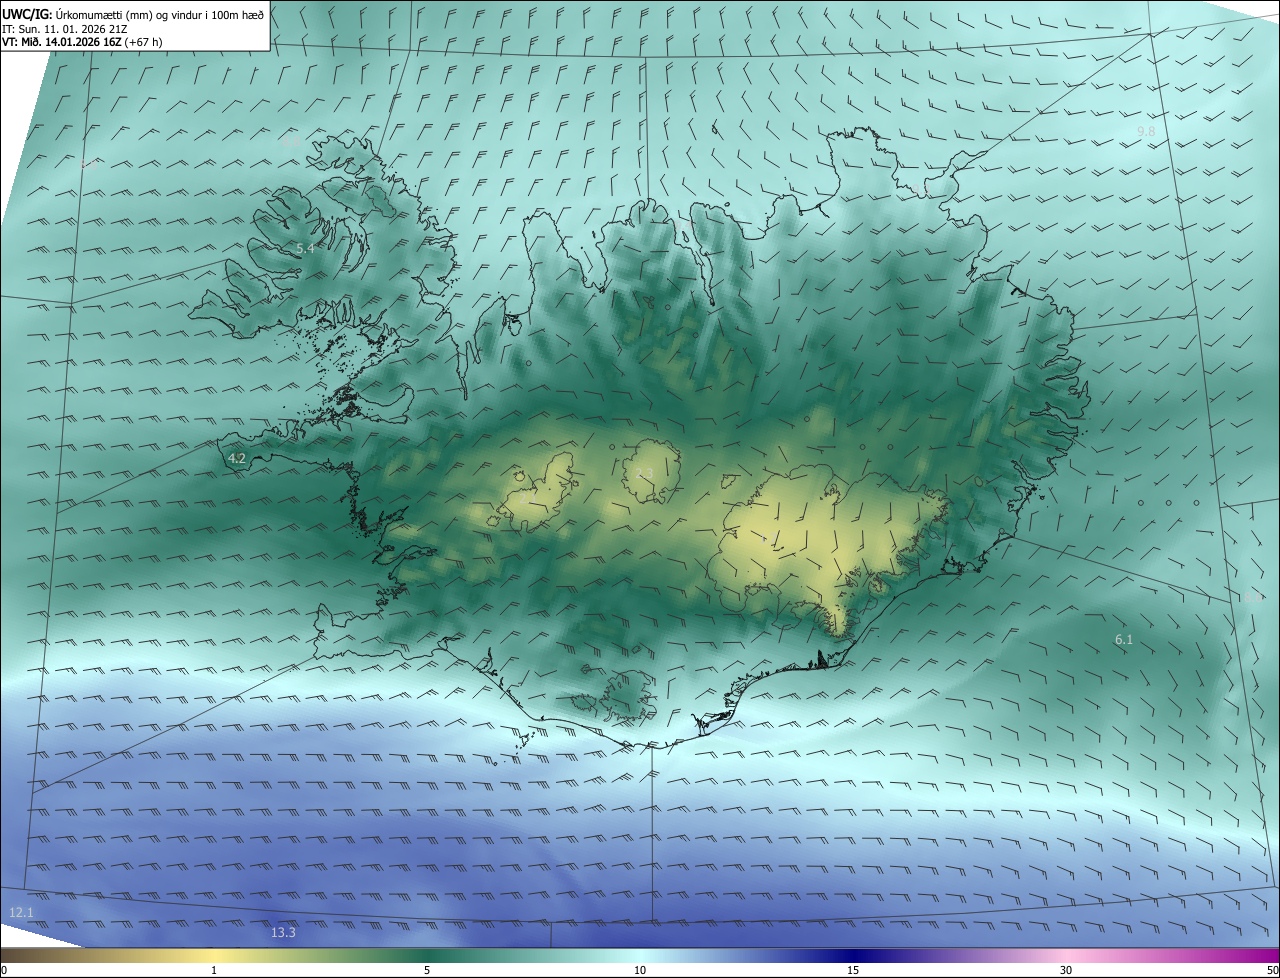Click the colorbar tick labeled 0
Screen dimensions: 1280x978
pyautogui.click(x=4, y=970)
